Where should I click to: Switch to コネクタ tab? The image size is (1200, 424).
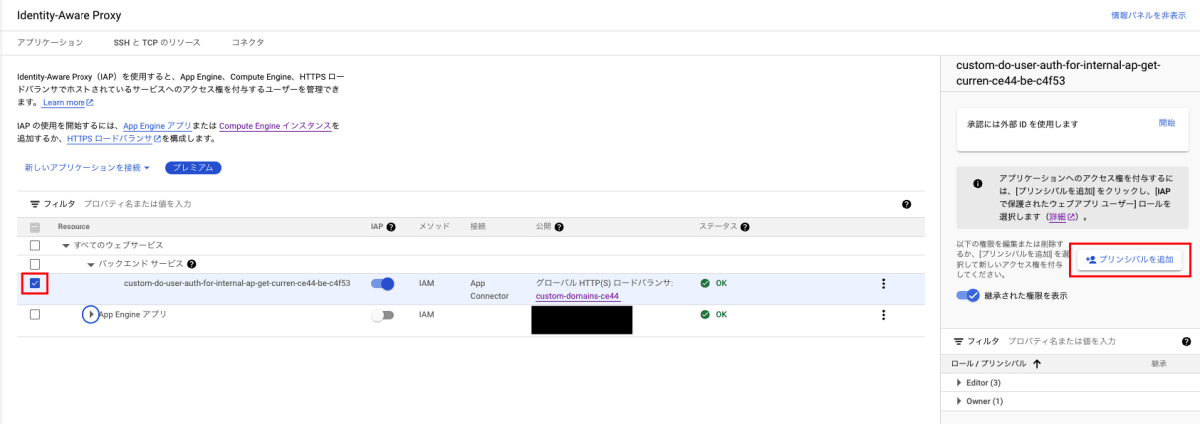coord(248,43)
